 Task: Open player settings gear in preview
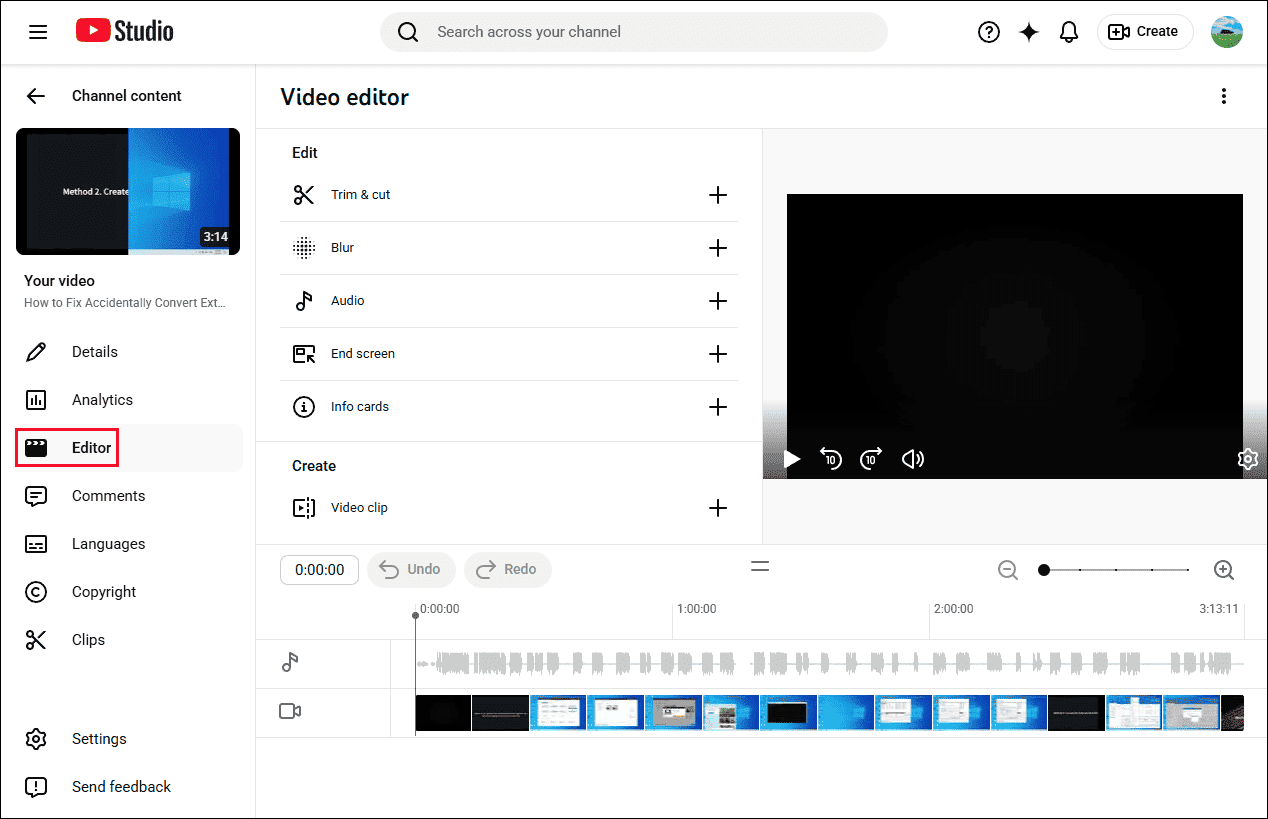(1247, 459)
